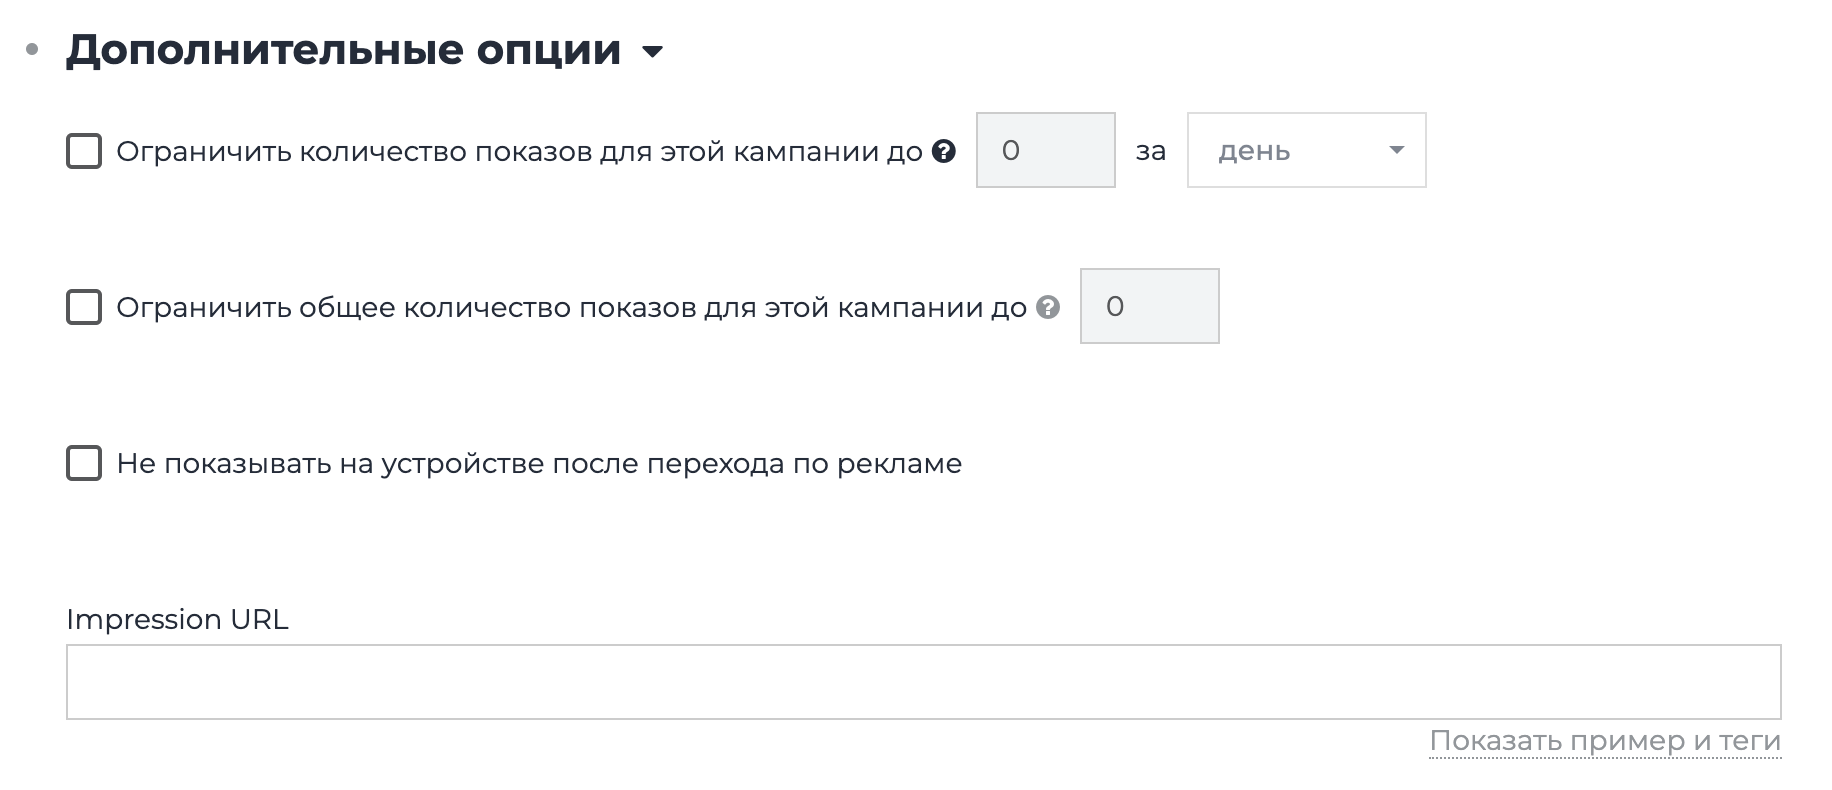This screenshot has height=790, width=1832.
Task: Click the label Ограничить общее количество показов
Action: [571, 308]
